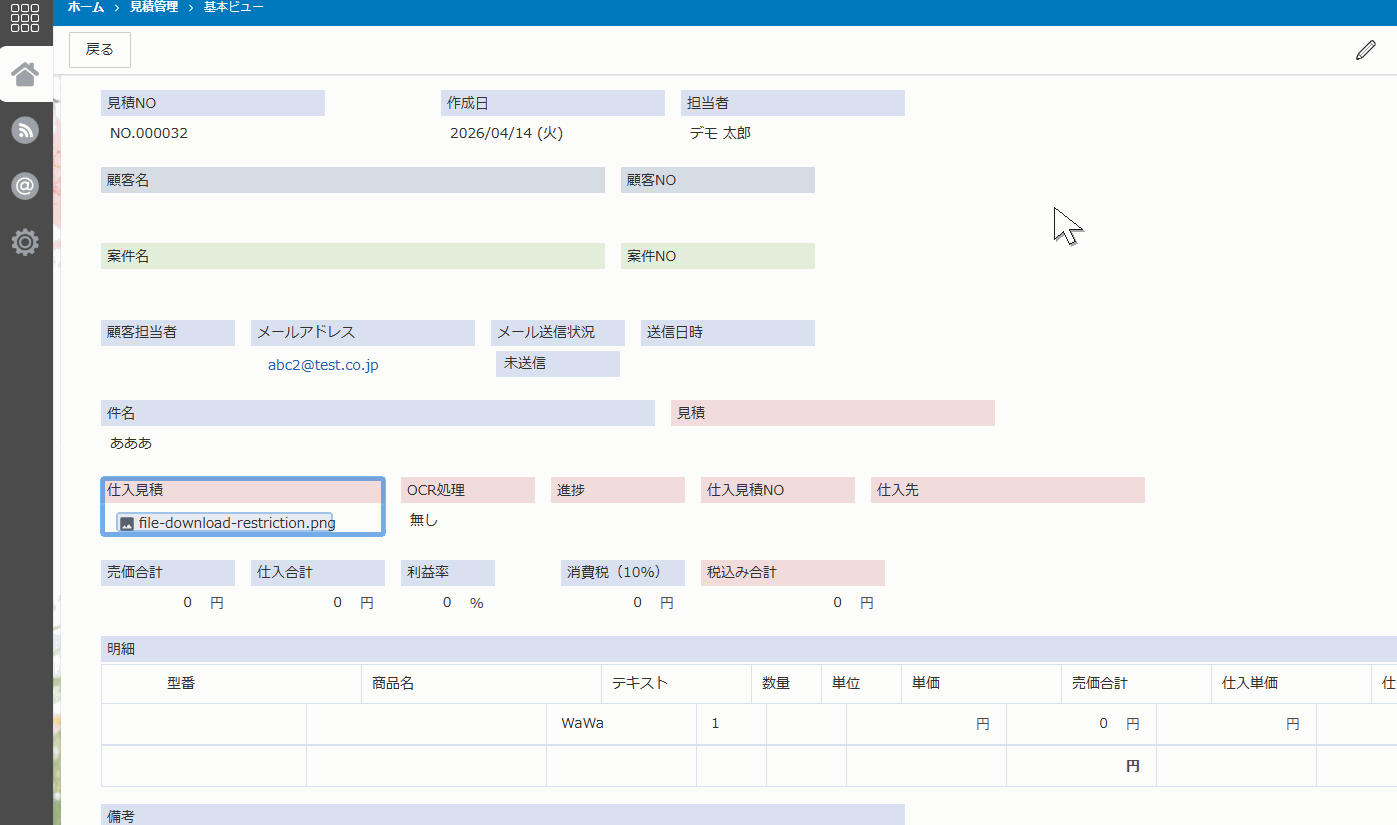Click the assignee name デモ 太郎

(720, 133)
